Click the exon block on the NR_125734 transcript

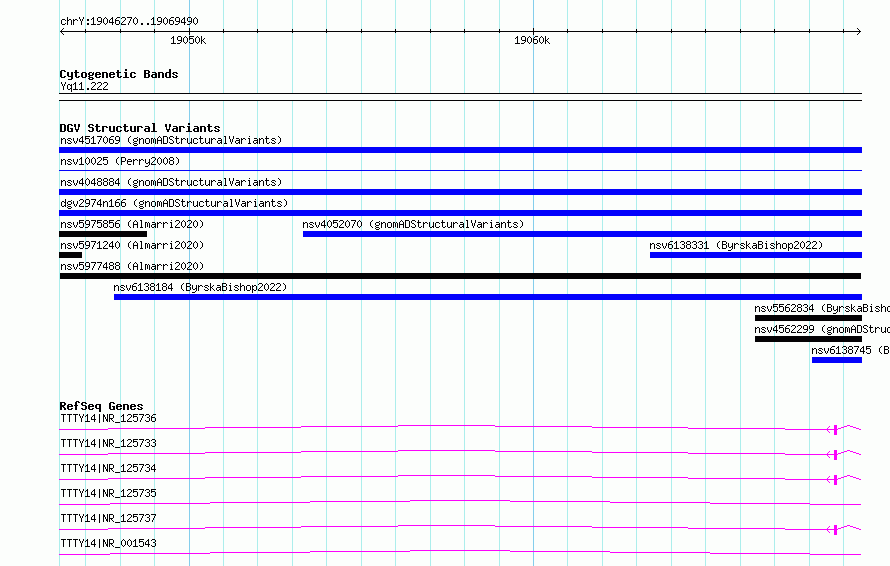pos(836,480)
